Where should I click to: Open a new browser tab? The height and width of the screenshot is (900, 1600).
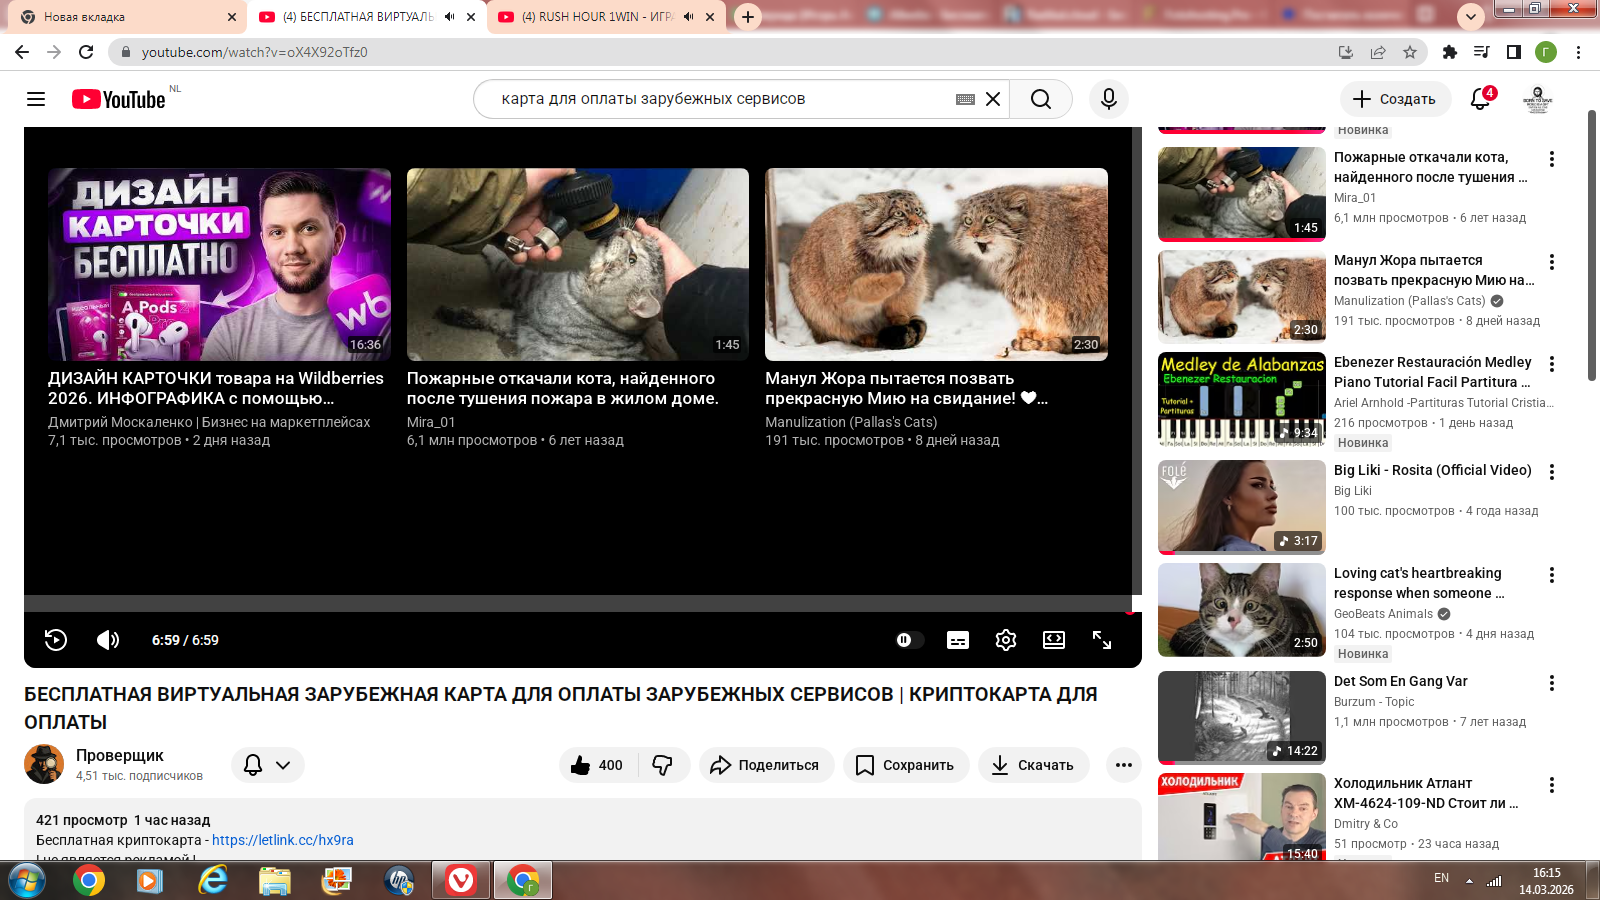point(748,17)
